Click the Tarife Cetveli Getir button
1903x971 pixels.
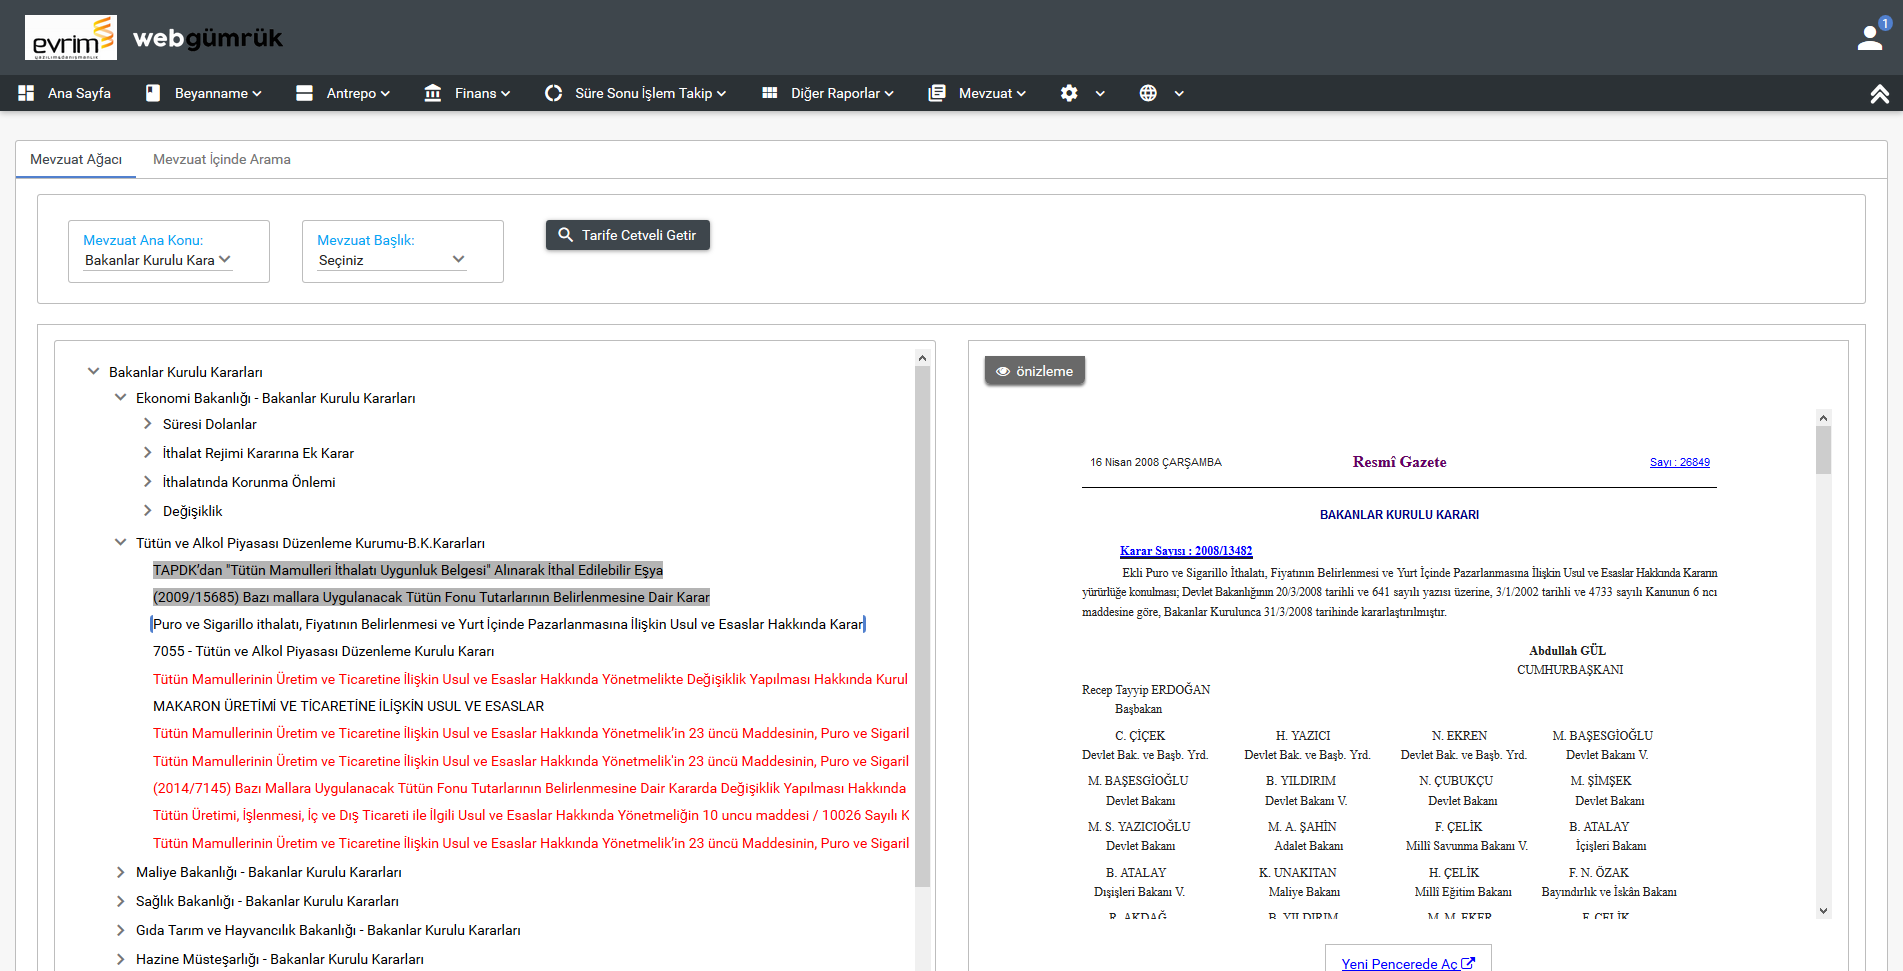click(627, 235)
